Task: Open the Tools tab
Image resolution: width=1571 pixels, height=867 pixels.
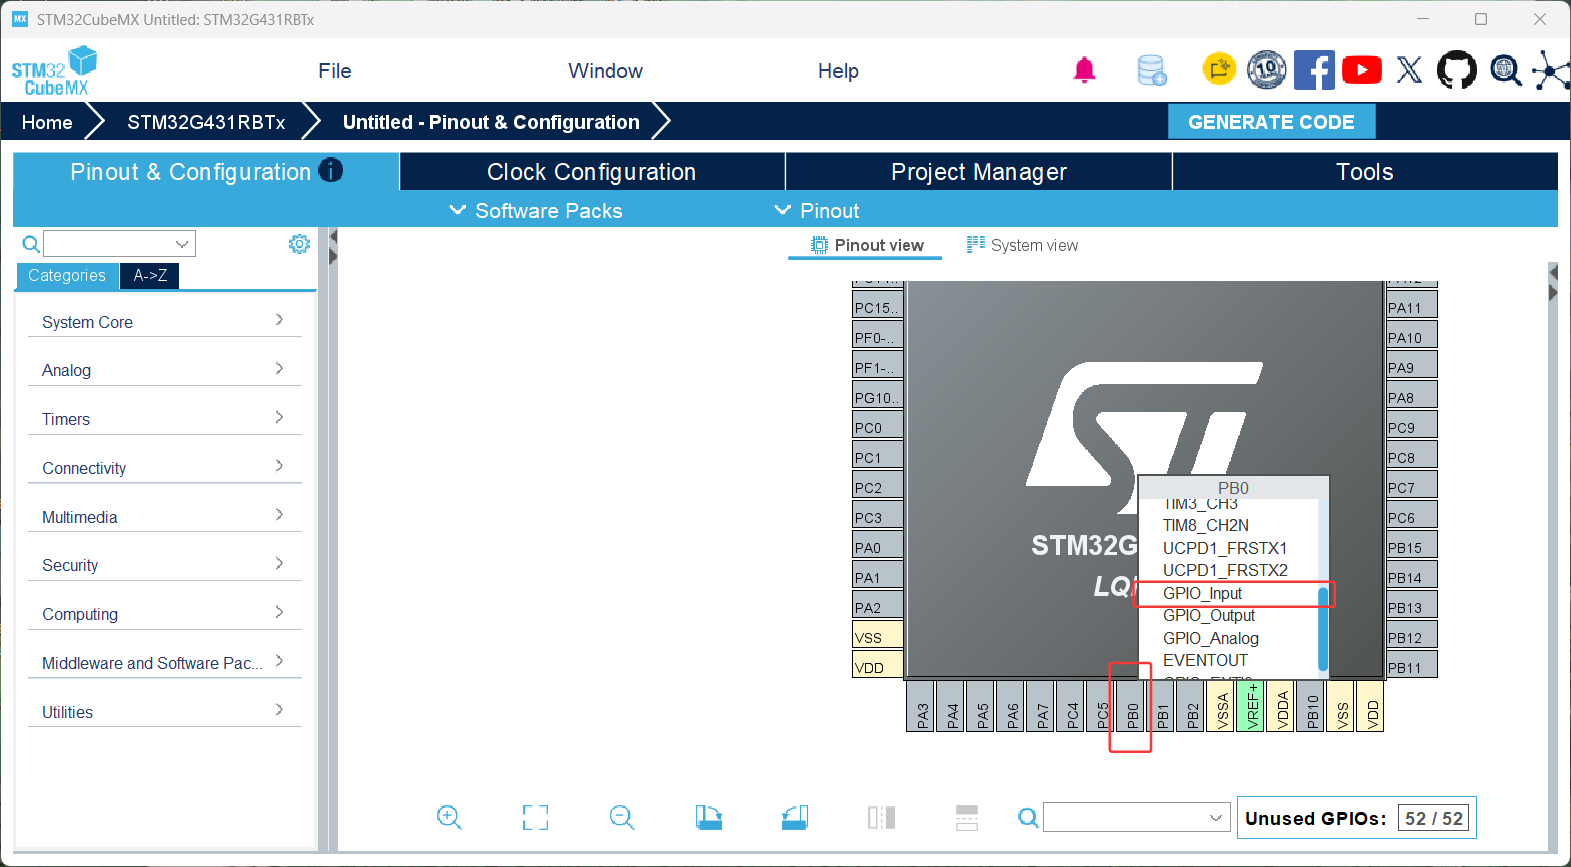Action: [1365, 171]
